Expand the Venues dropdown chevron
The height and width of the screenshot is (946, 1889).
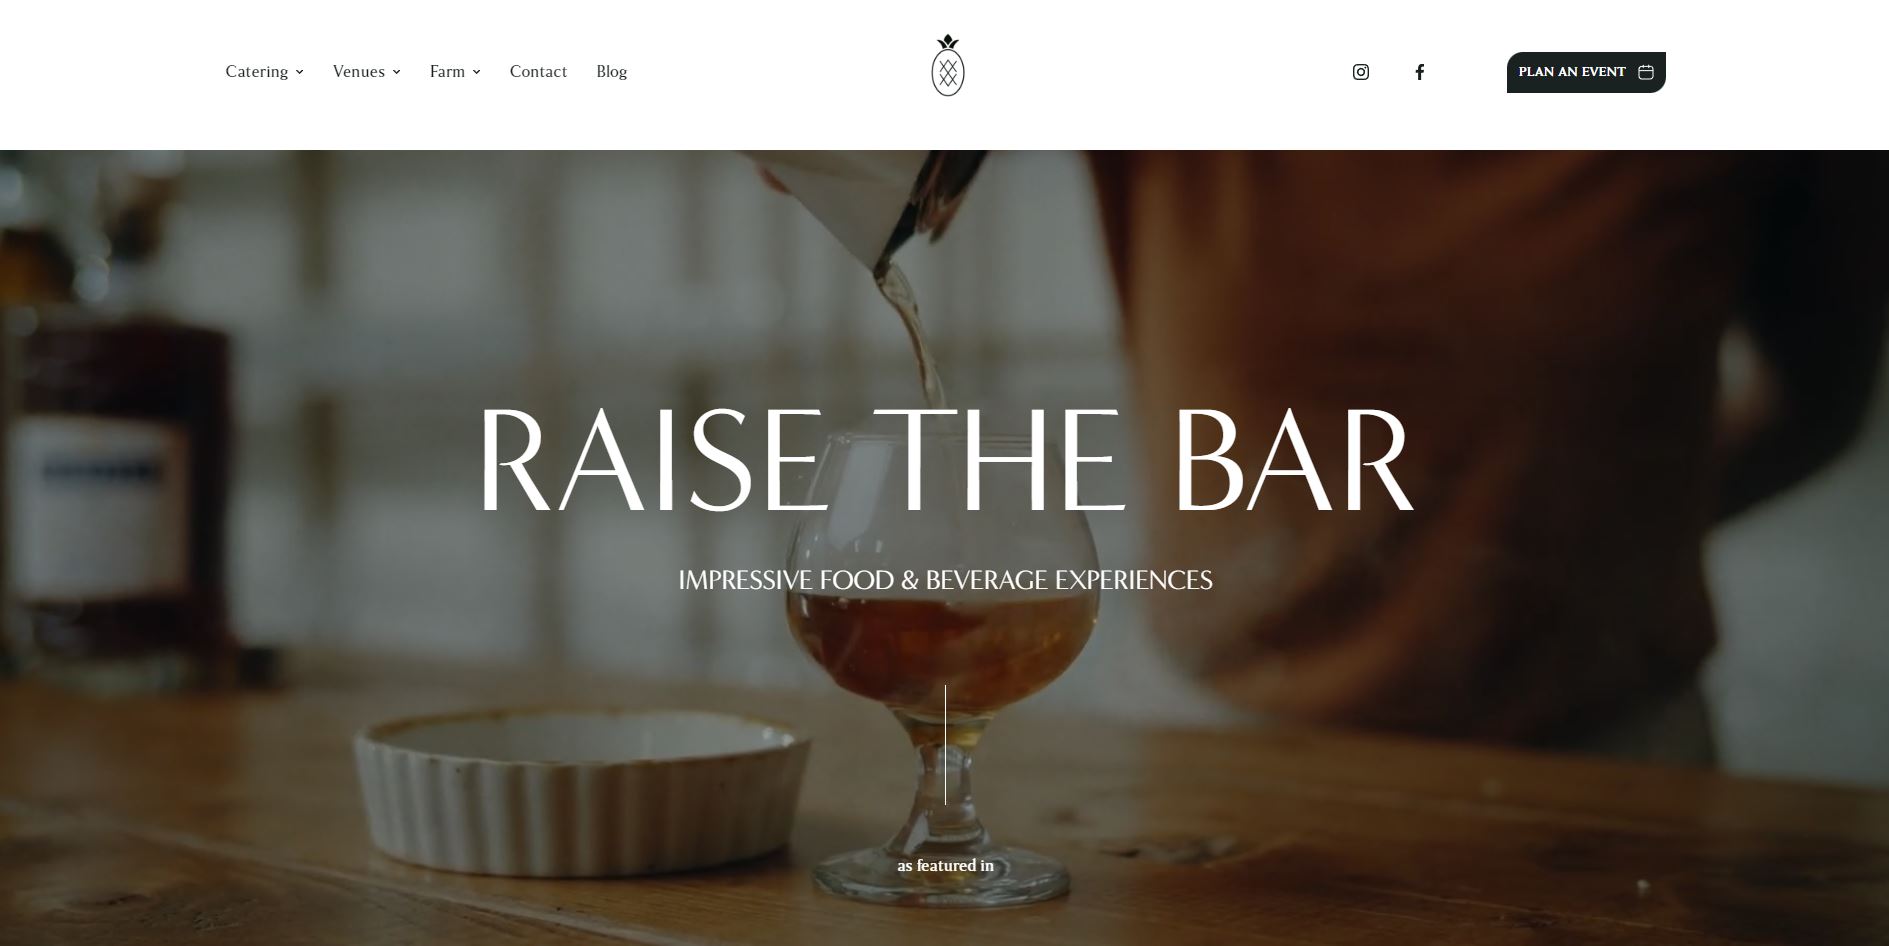pyautogui.click(x=396, y=72)
